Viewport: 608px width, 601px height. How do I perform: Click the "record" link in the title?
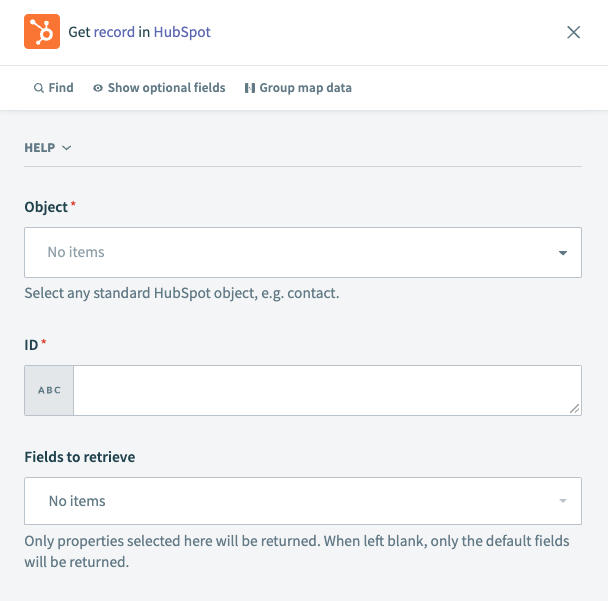pyautogui.click(x=114, y=32)
